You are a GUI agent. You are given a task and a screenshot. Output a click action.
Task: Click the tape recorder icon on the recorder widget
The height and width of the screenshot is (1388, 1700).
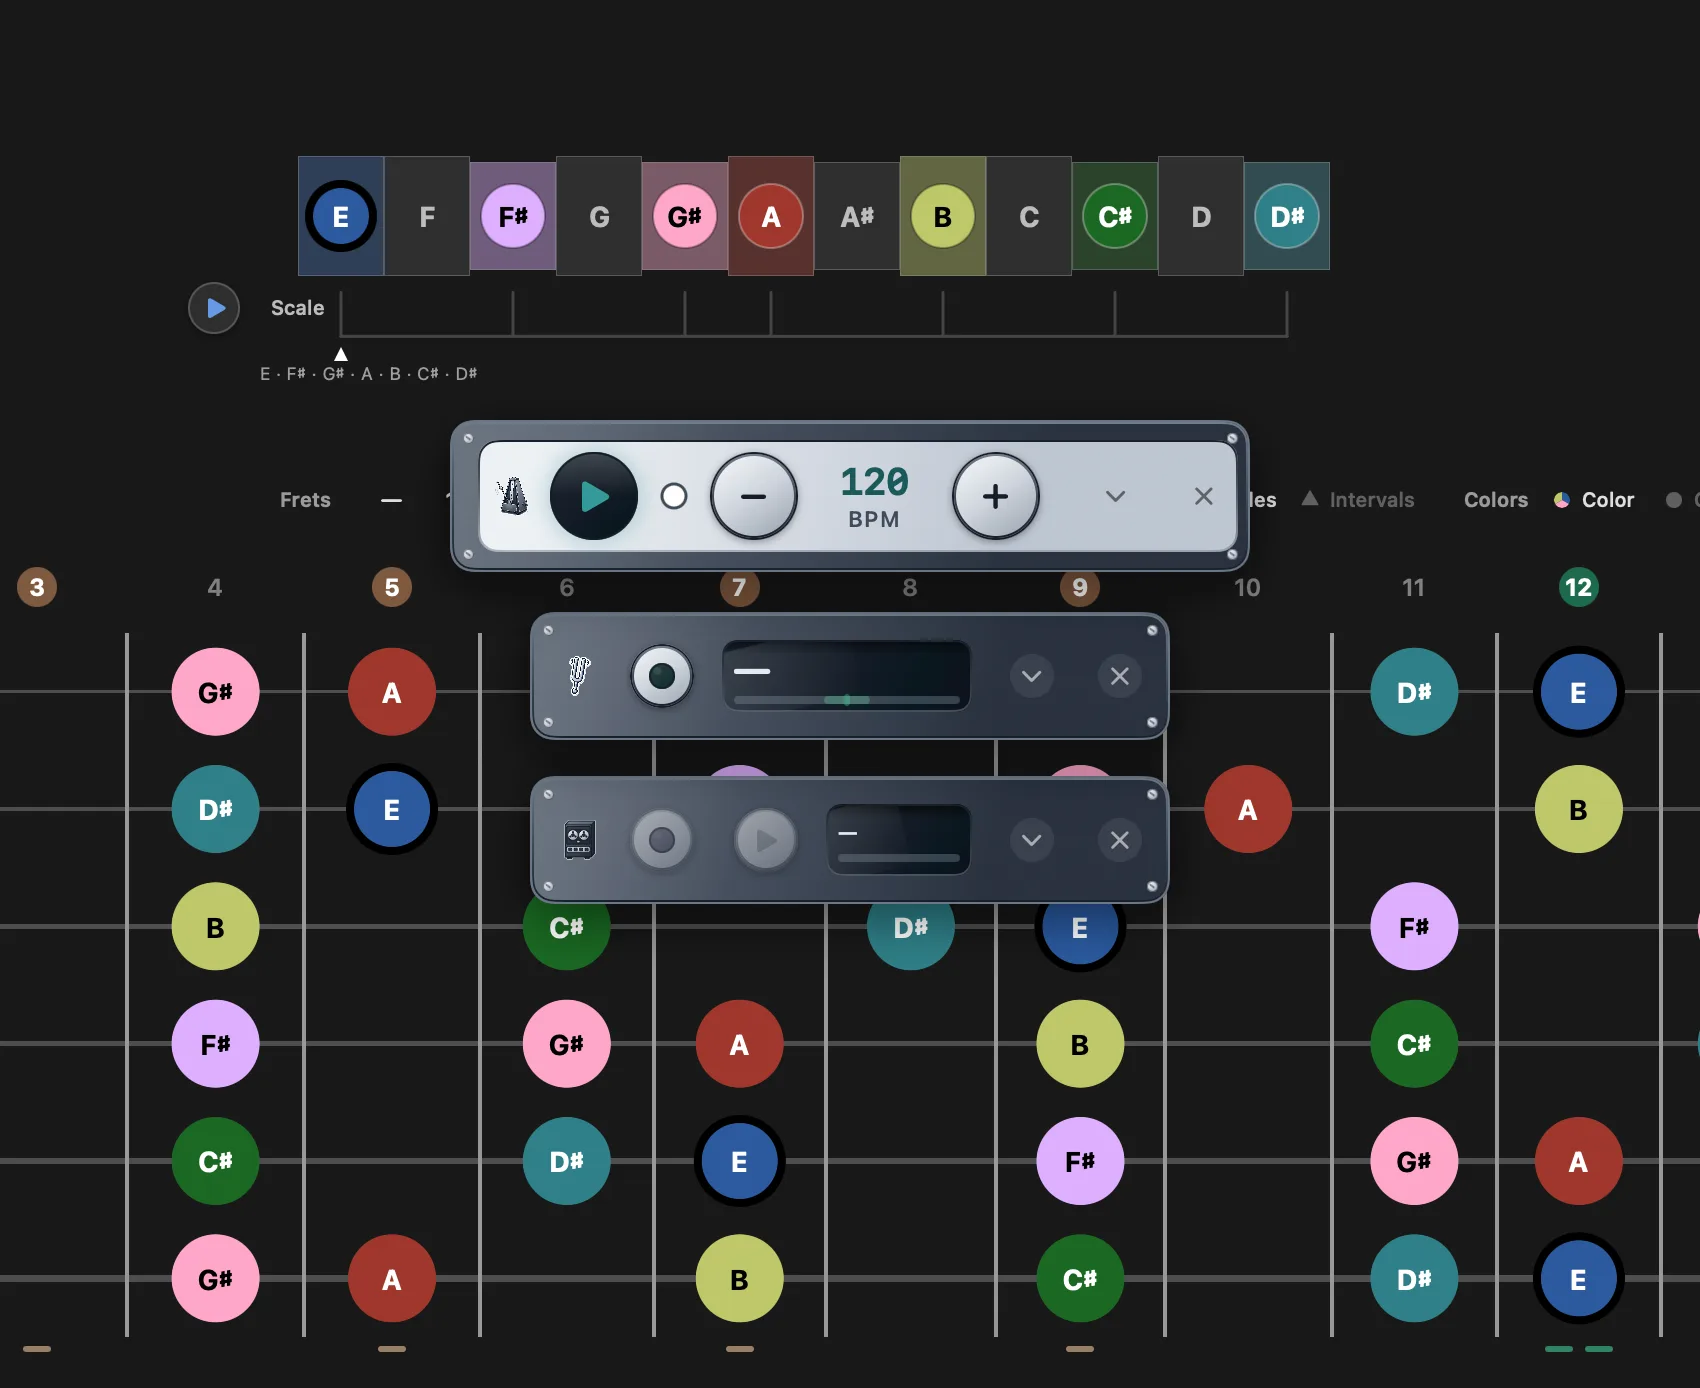coord(579,840)
